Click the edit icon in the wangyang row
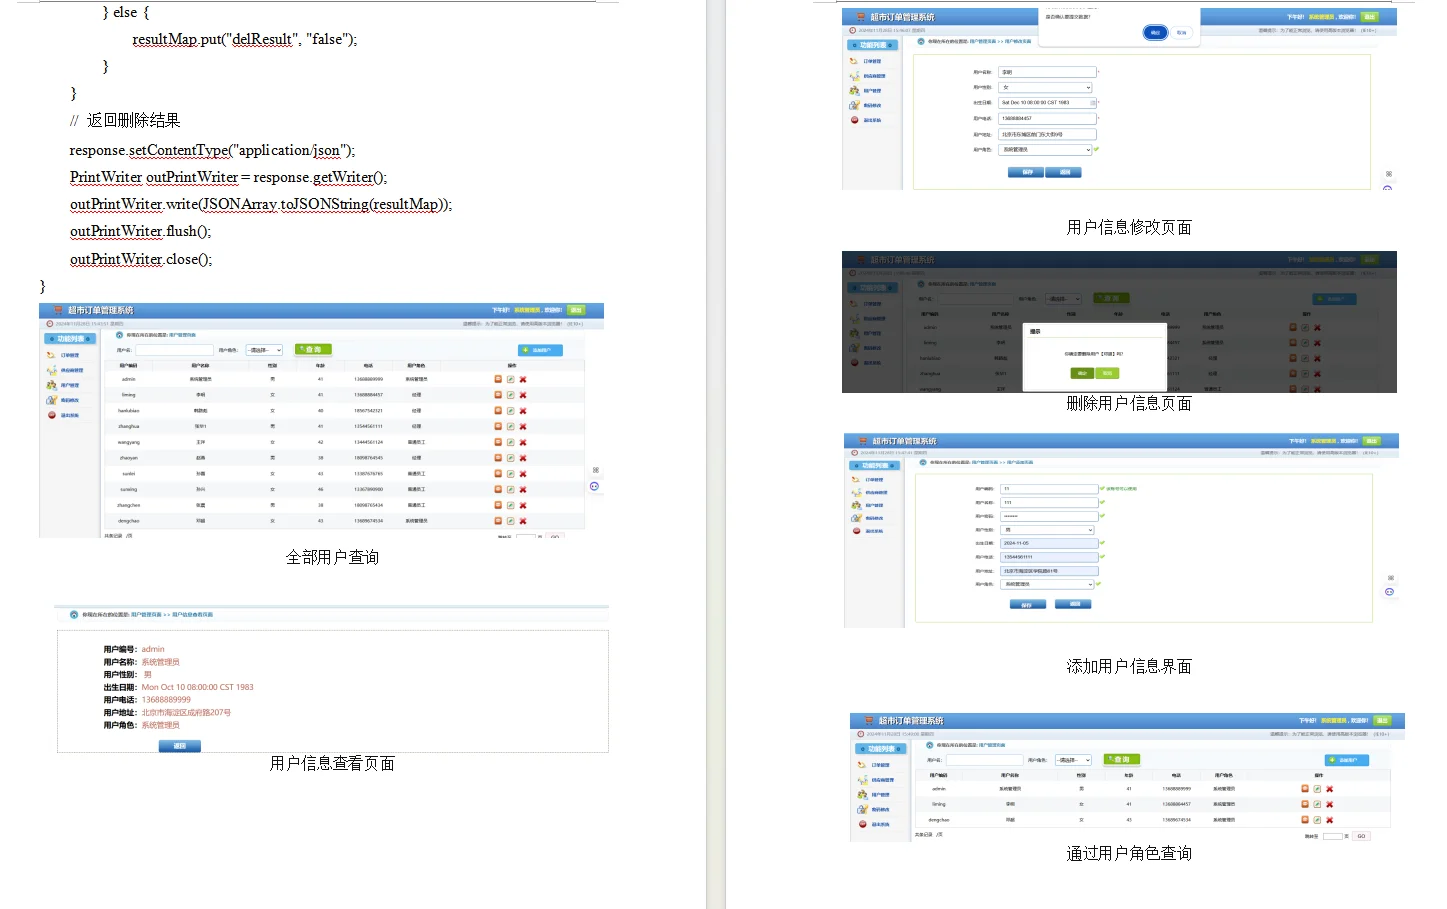 510,442
